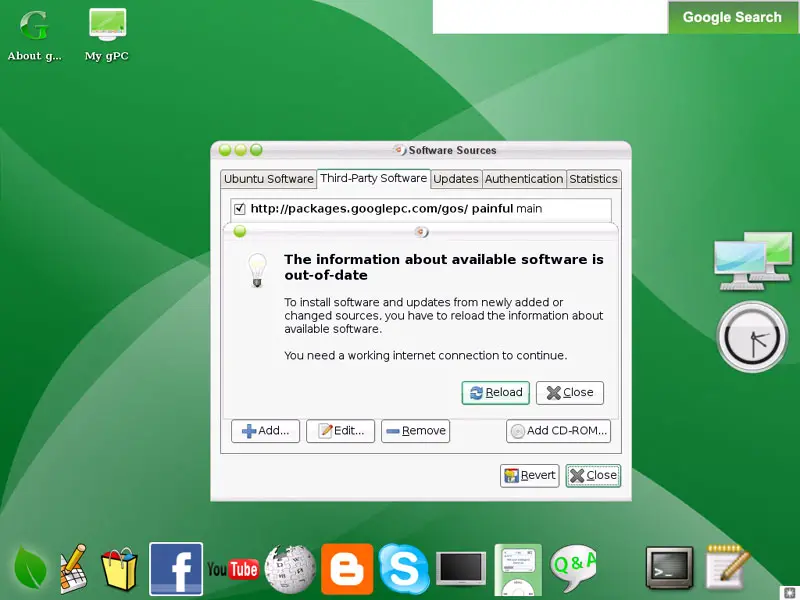This screenshot has width=800, height=600.
Task: Click the green button on dialog title bar
Action: (x=240, y=232)
